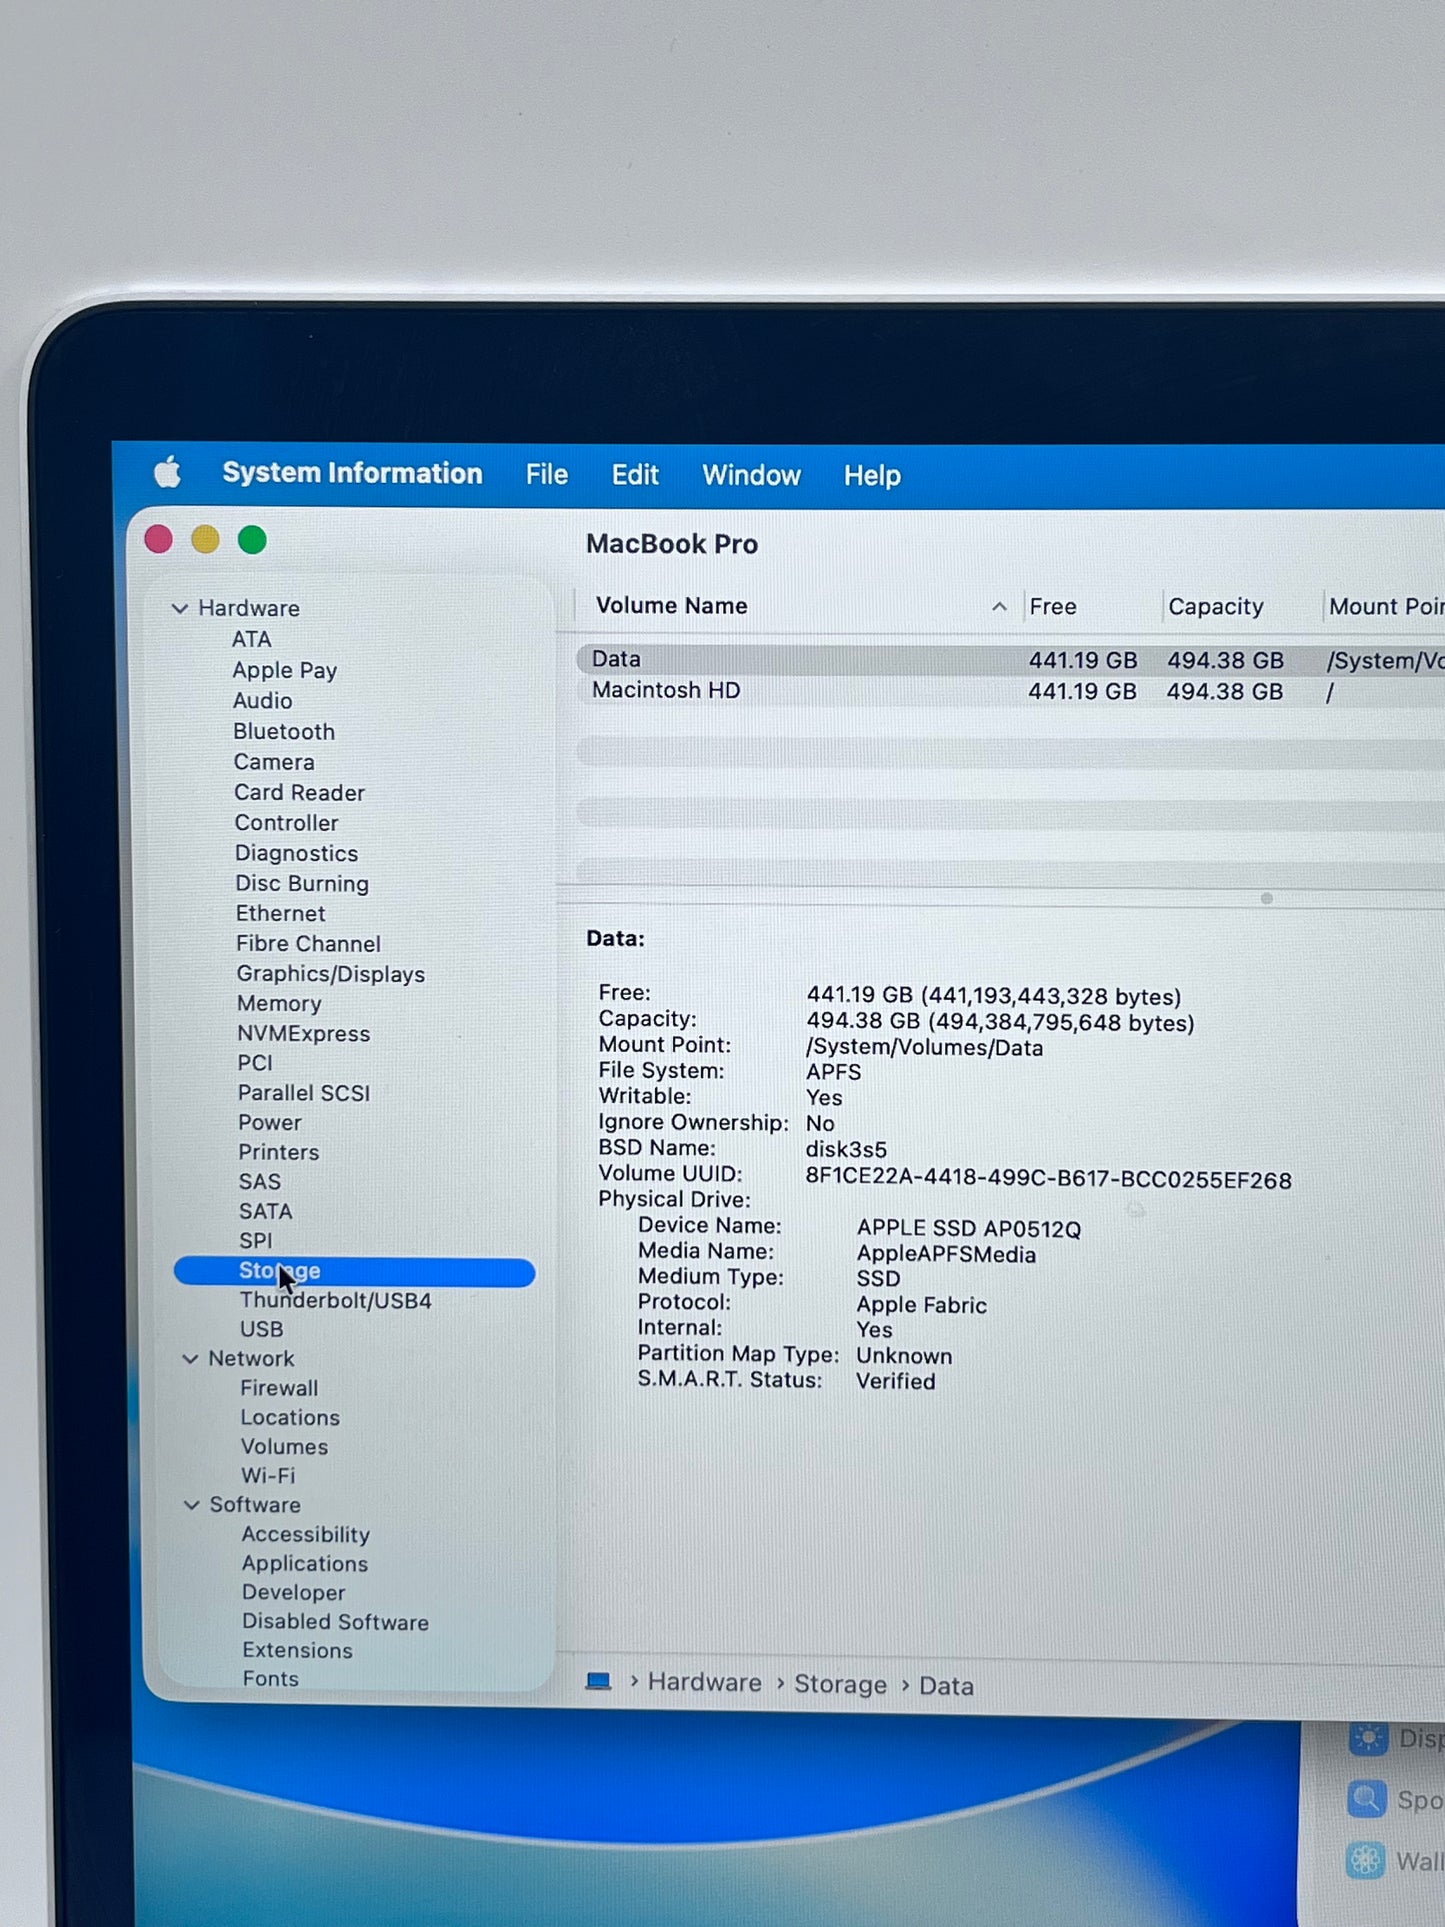This screenshot has height=1927, width=1445.
Task: Select the highlighted Storage item
Action: tap(354, 1271)
